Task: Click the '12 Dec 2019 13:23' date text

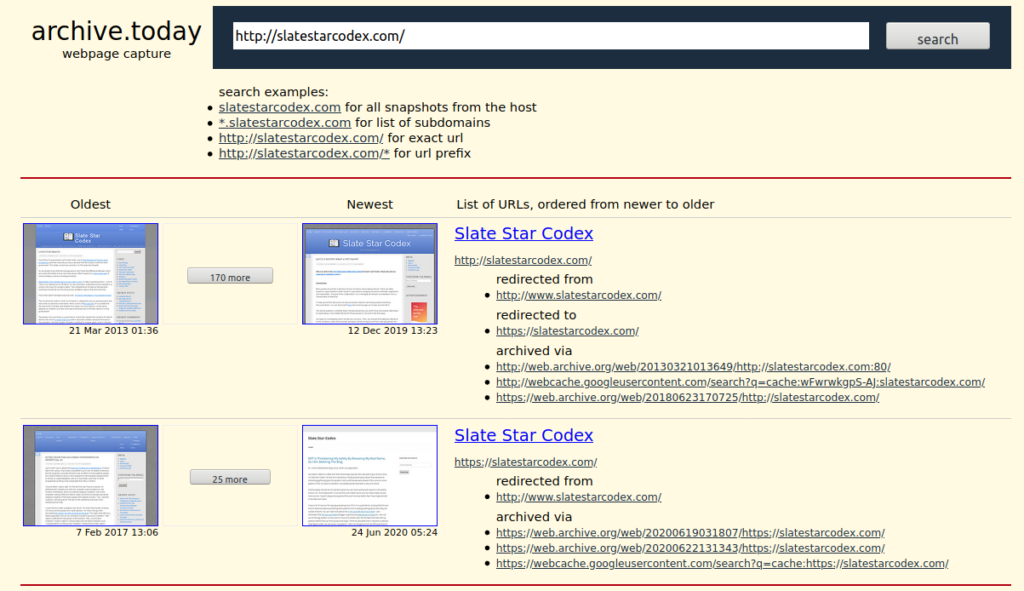Action: (392, 330)
